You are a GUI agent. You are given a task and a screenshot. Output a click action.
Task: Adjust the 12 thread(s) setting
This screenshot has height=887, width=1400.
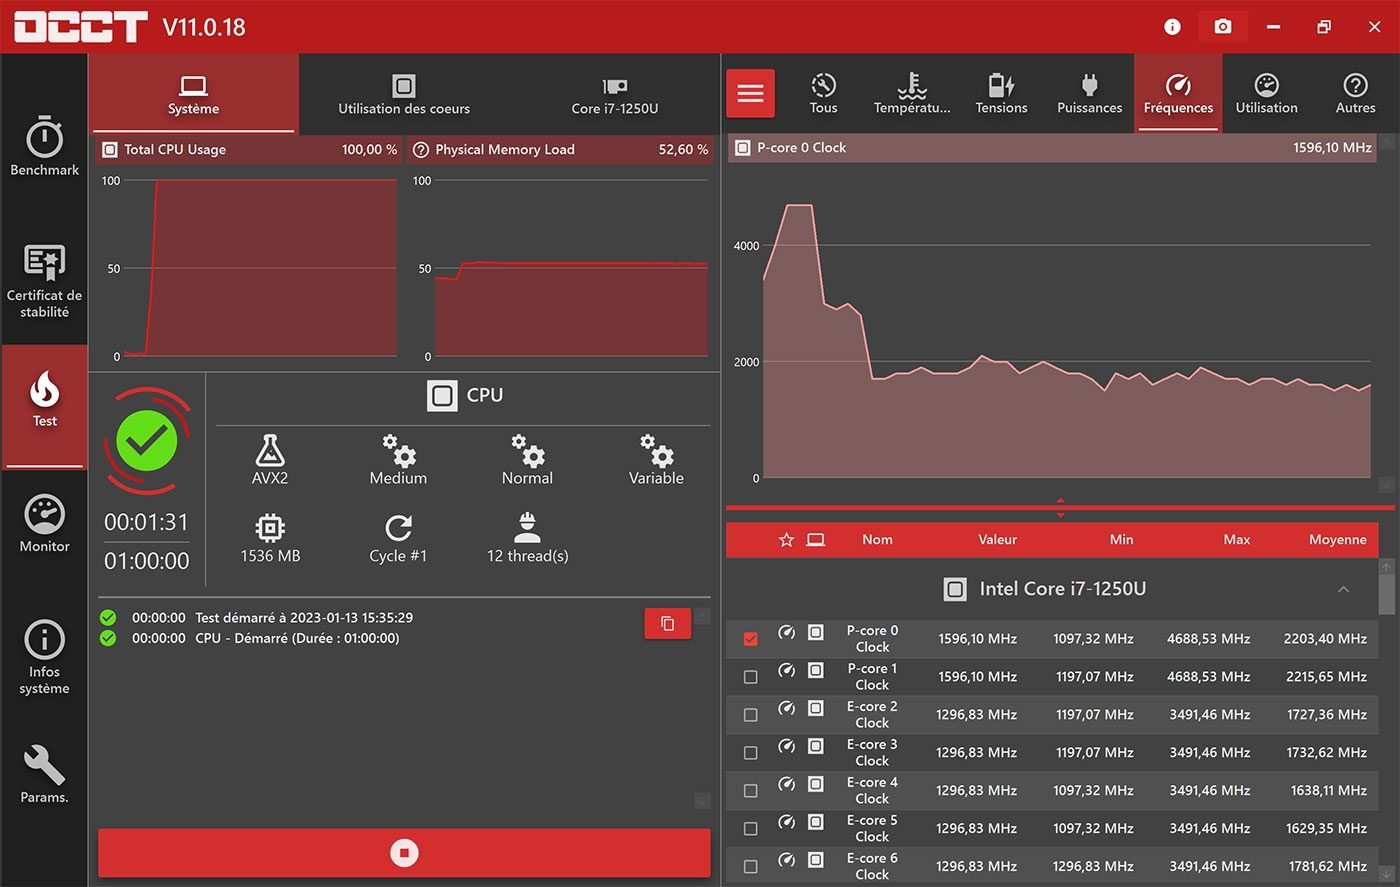(x=527, y=538)
